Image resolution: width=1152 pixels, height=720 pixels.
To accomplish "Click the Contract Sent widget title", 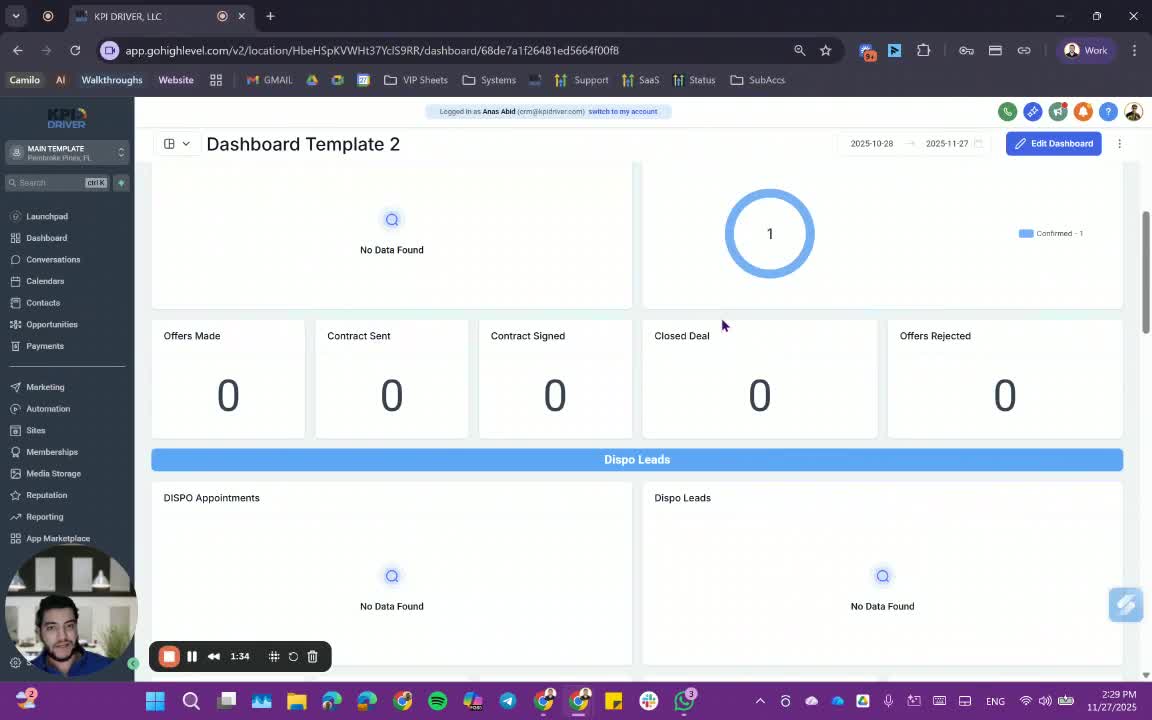I will [359, 336].
